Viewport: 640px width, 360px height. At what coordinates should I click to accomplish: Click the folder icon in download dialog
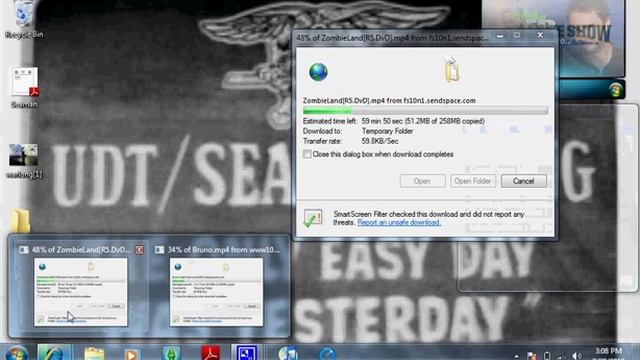452,70
